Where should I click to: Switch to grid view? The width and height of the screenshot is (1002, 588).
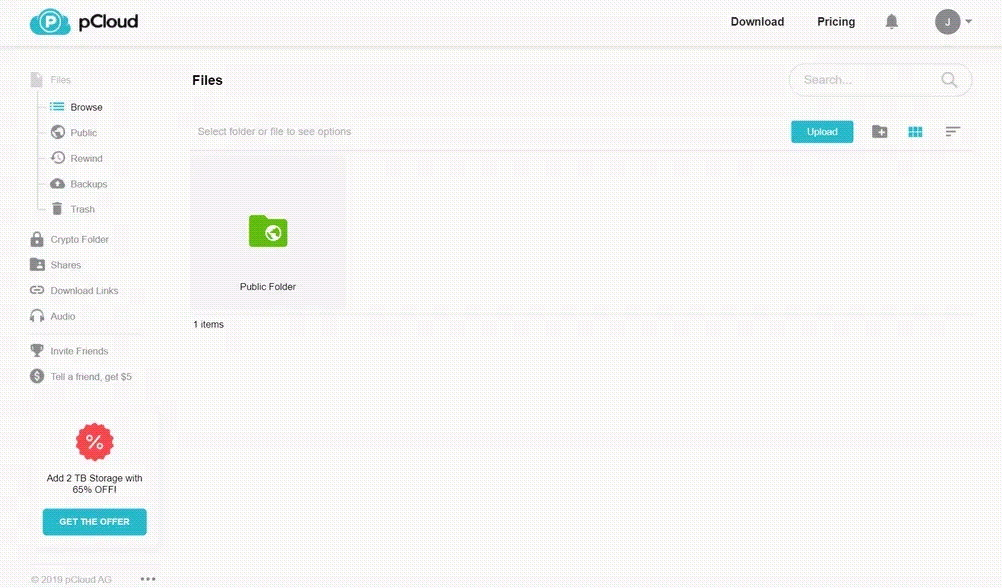tap(914, 131)
